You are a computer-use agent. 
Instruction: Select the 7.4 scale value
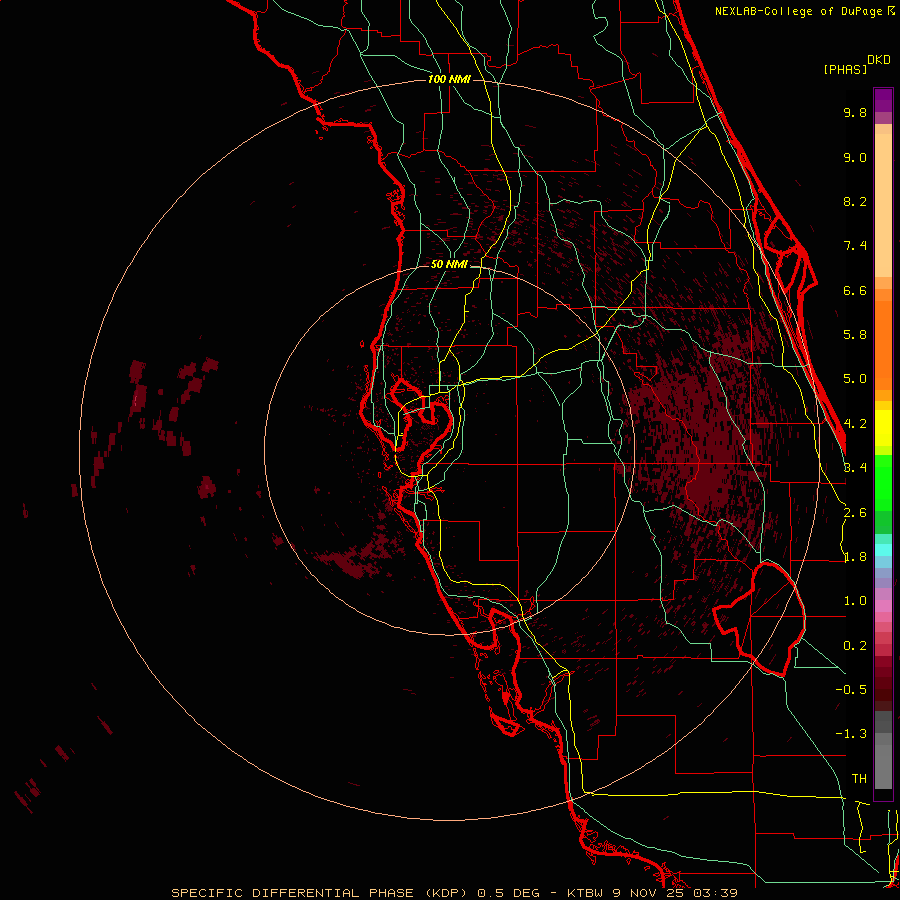click(x=855, y=246)
